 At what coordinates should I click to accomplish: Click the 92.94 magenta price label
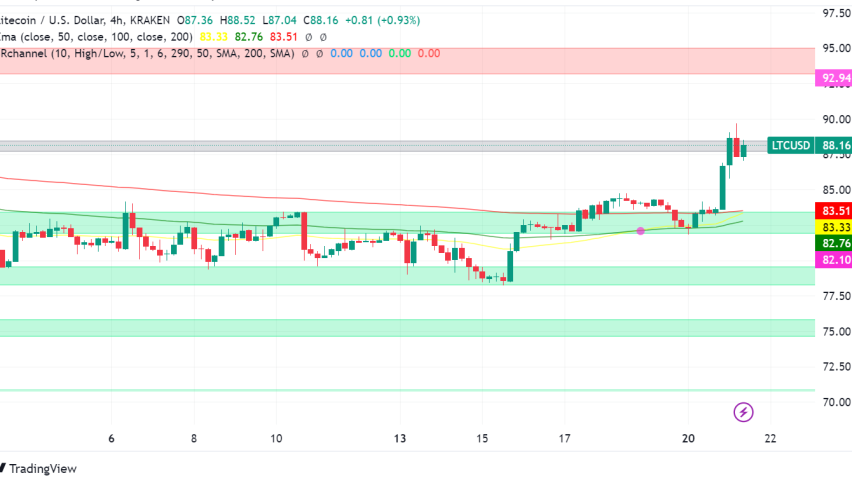(x=834, y=78)
